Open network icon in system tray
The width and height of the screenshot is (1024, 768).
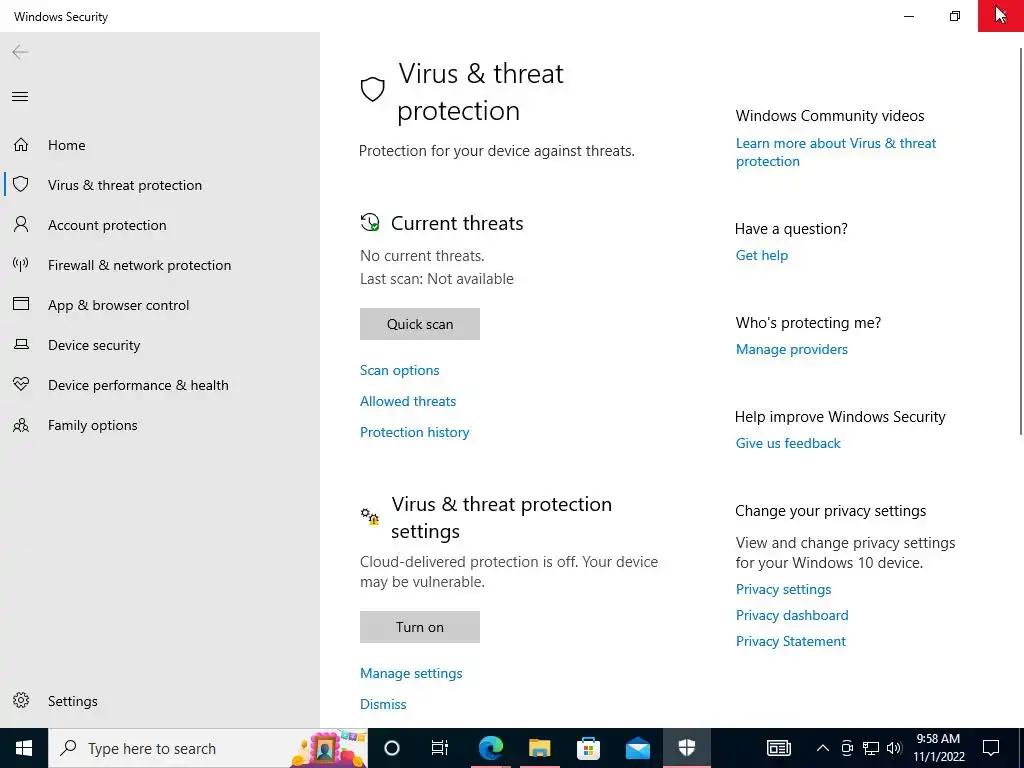871,748
